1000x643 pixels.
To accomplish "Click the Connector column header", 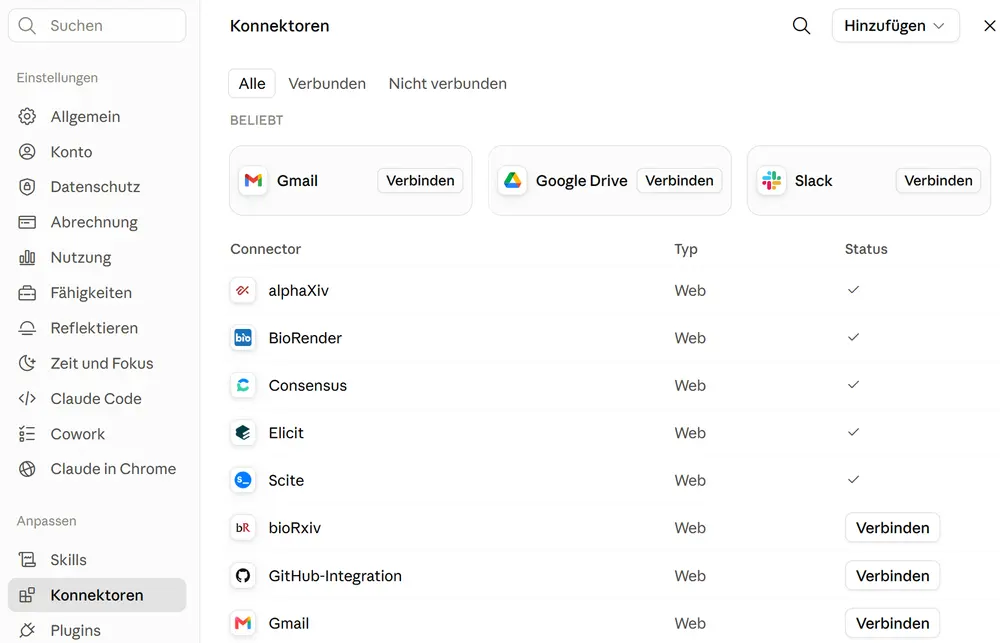I will click(x=265, y=249).
